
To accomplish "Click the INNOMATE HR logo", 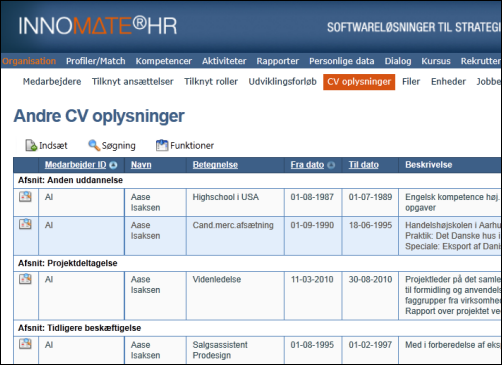I will pos(98,26).
